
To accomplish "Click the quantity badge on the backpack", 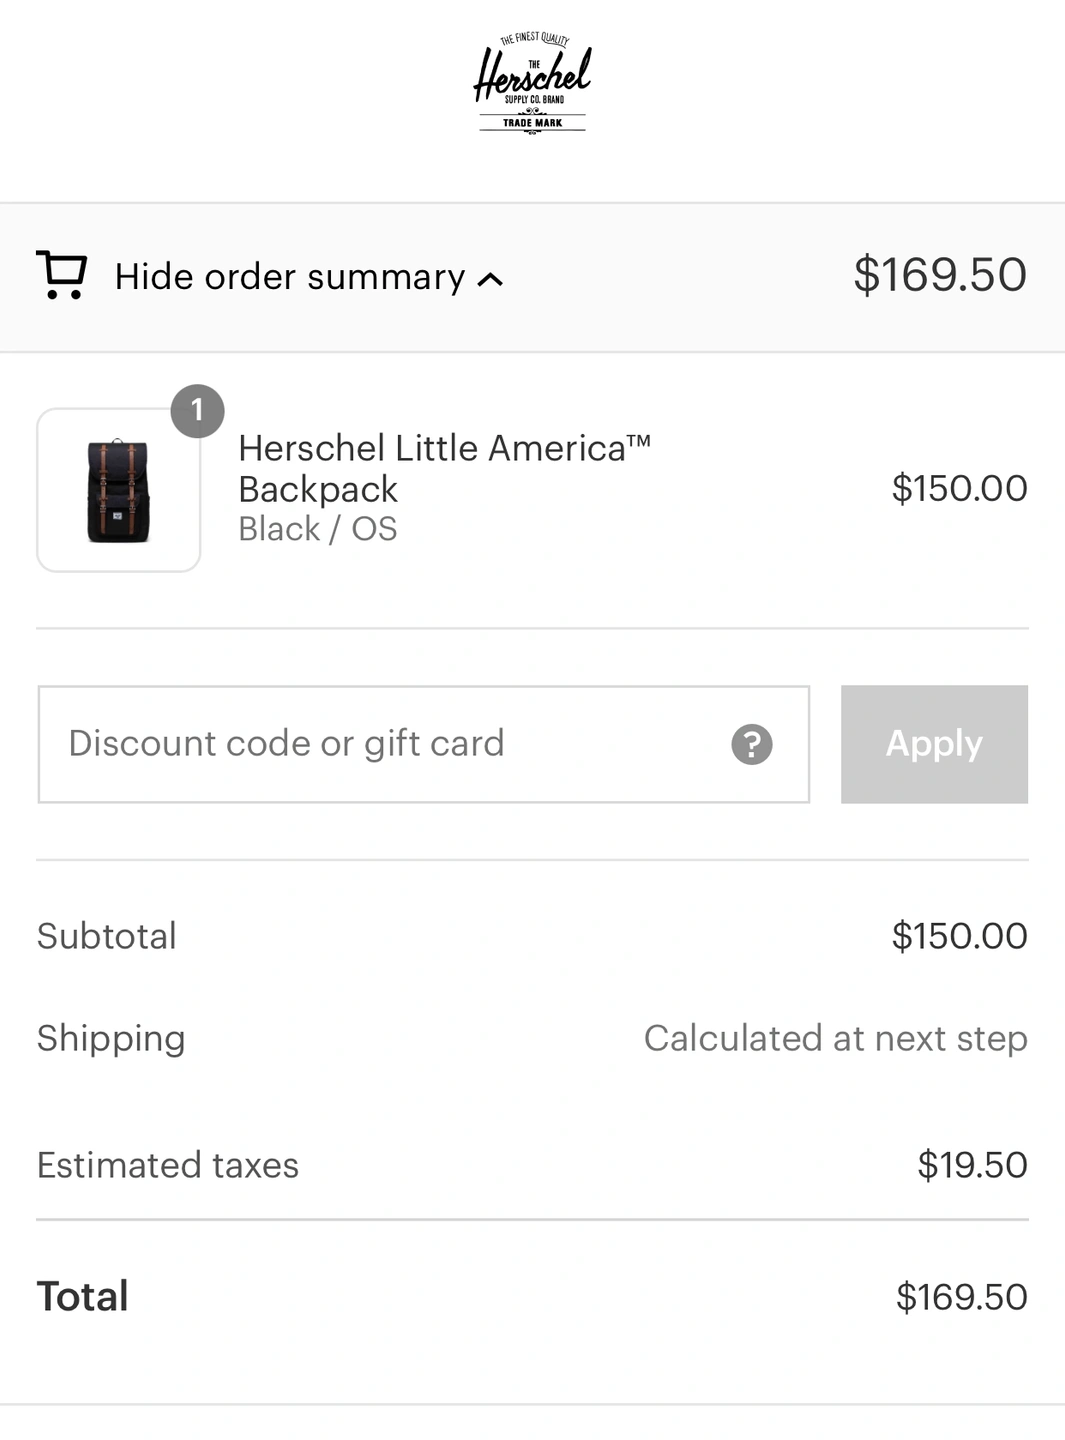I will click(x=197, y=411).
